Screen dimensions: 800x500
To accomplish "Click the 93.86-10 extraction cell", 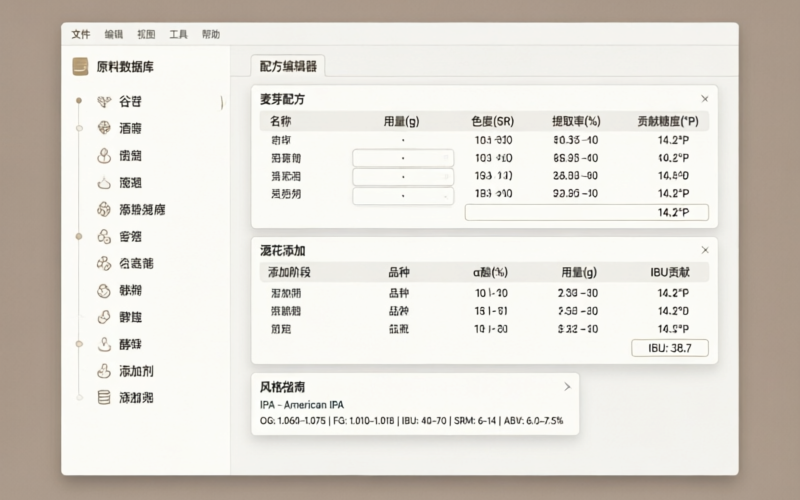I will pos(576,193).
